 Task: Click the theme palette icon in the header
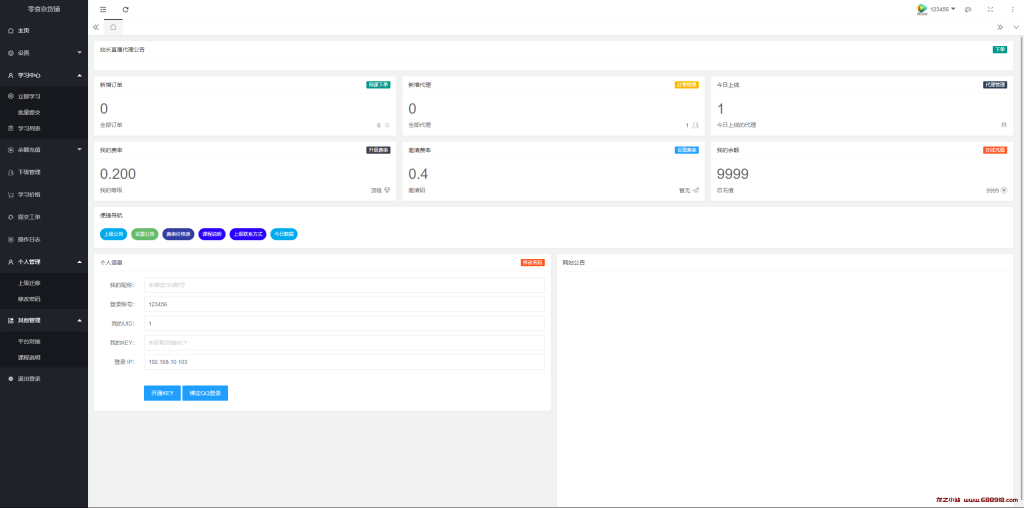point(968,9)
